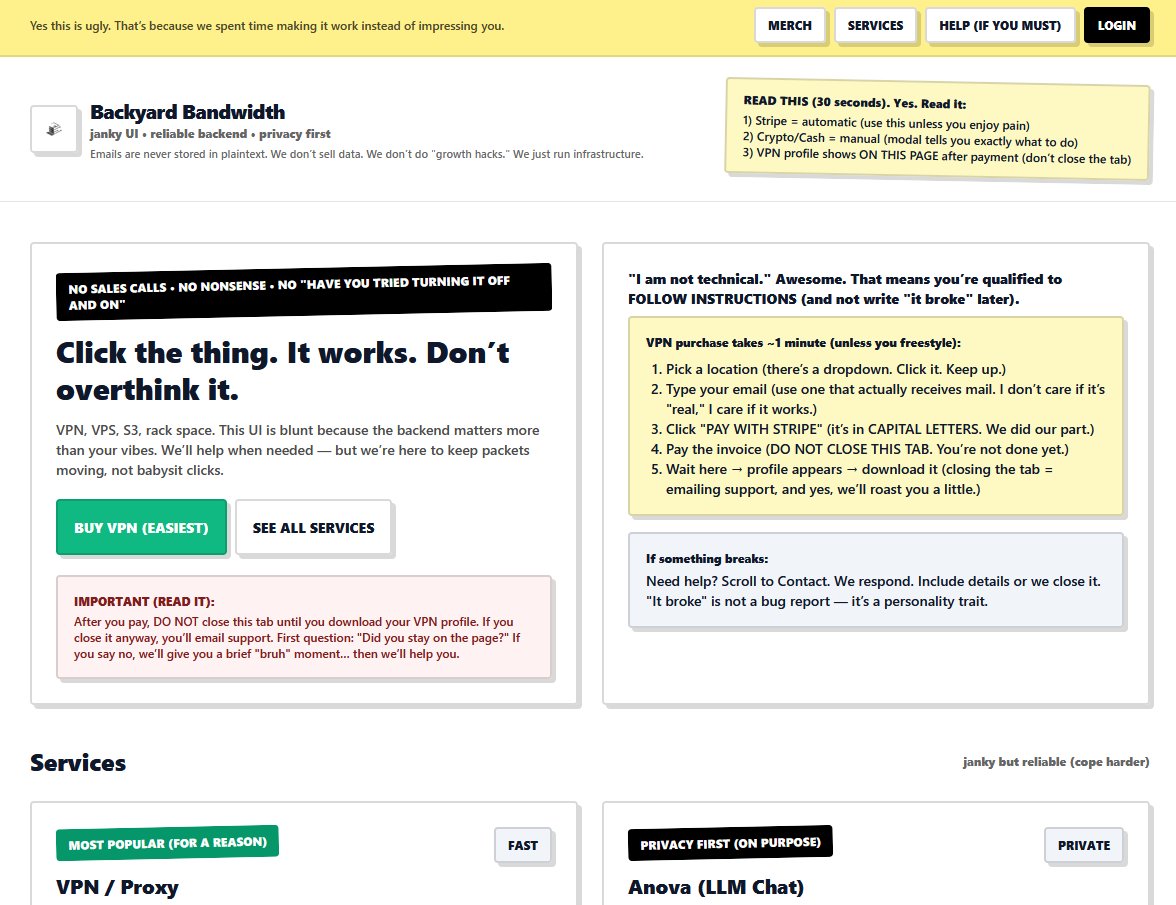Click '2) Crypto/Cash = manual' note line
This screenshot has width=1176, height=905.
tap(910, 139)
